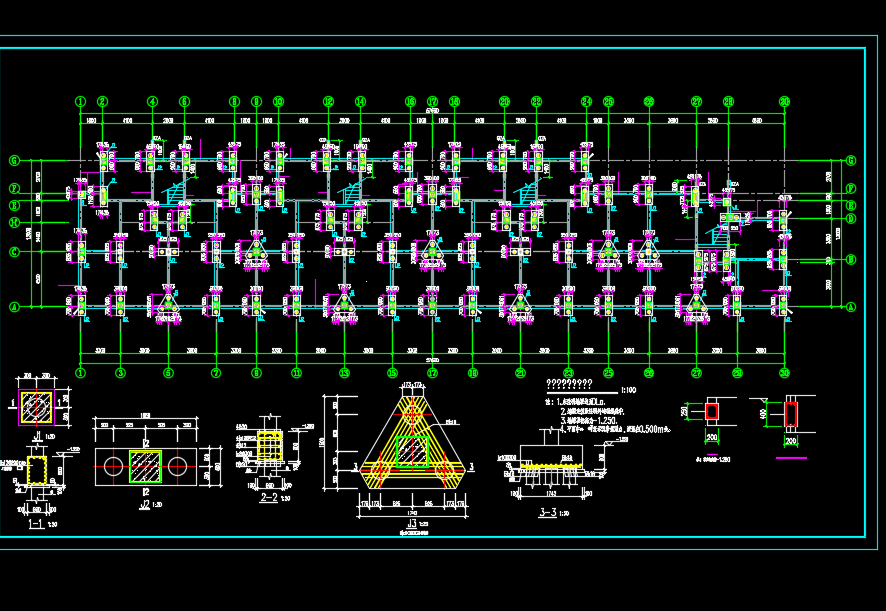Click axis bubble 2 on the top grid
Viewport: 886px width, 611px height.
[102, 102]
